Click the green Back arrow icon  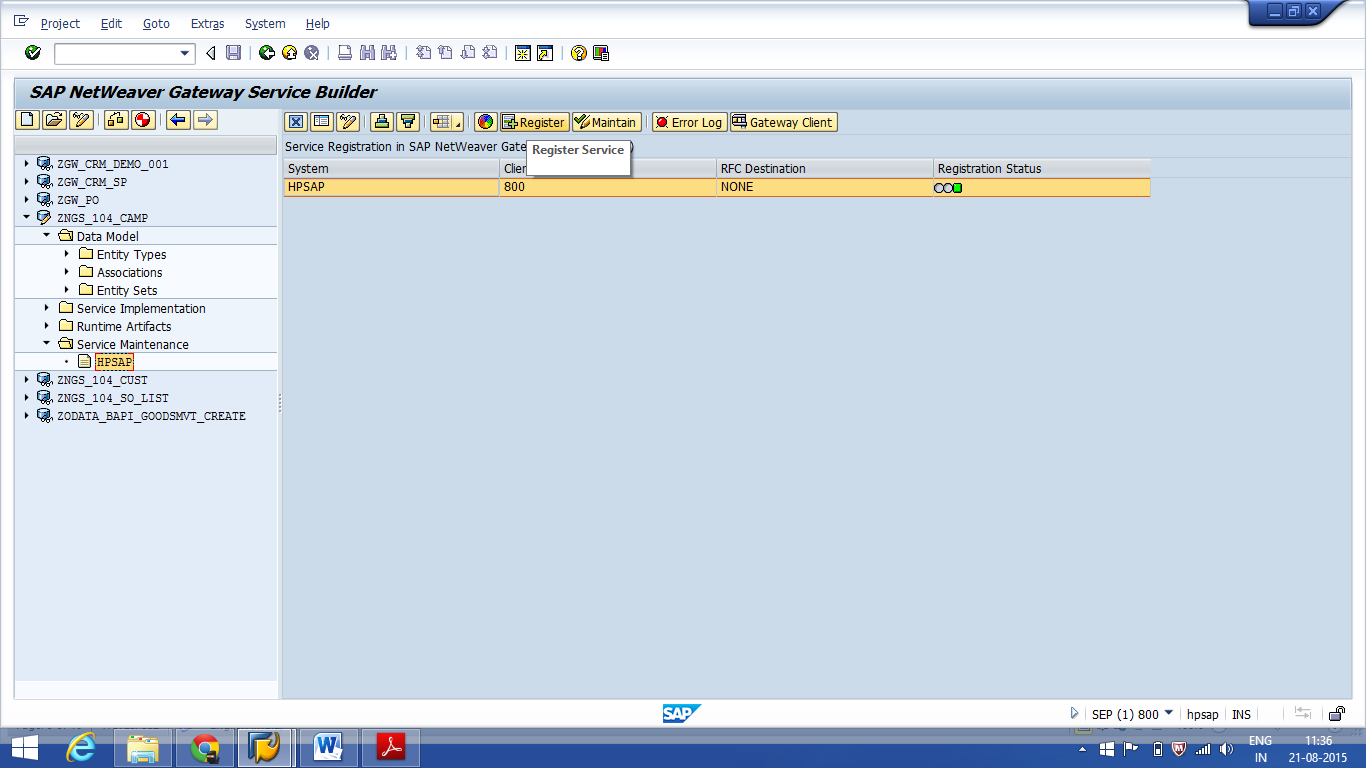click(267, 53)
